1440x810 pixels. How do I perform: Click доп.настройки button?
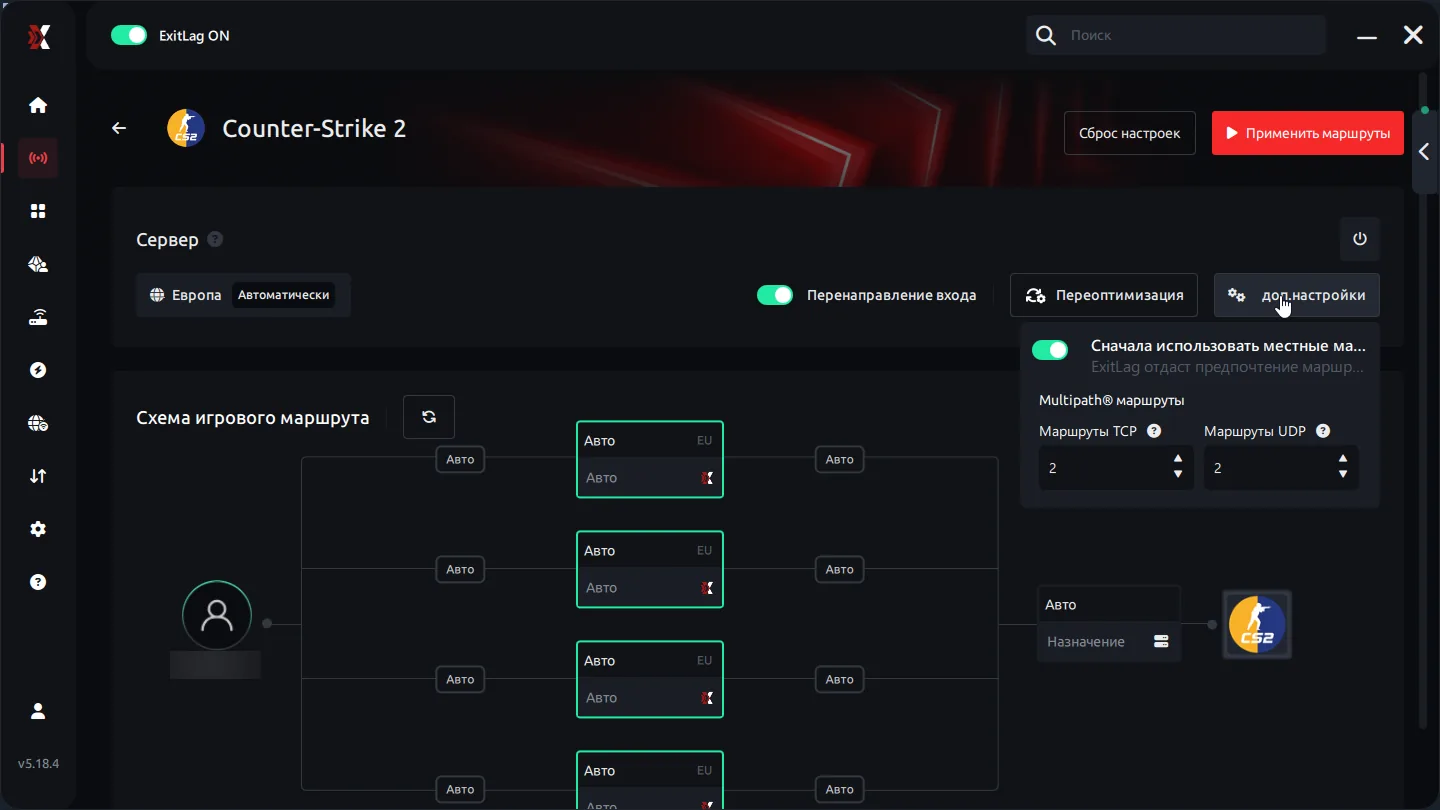click(1297, 295)
